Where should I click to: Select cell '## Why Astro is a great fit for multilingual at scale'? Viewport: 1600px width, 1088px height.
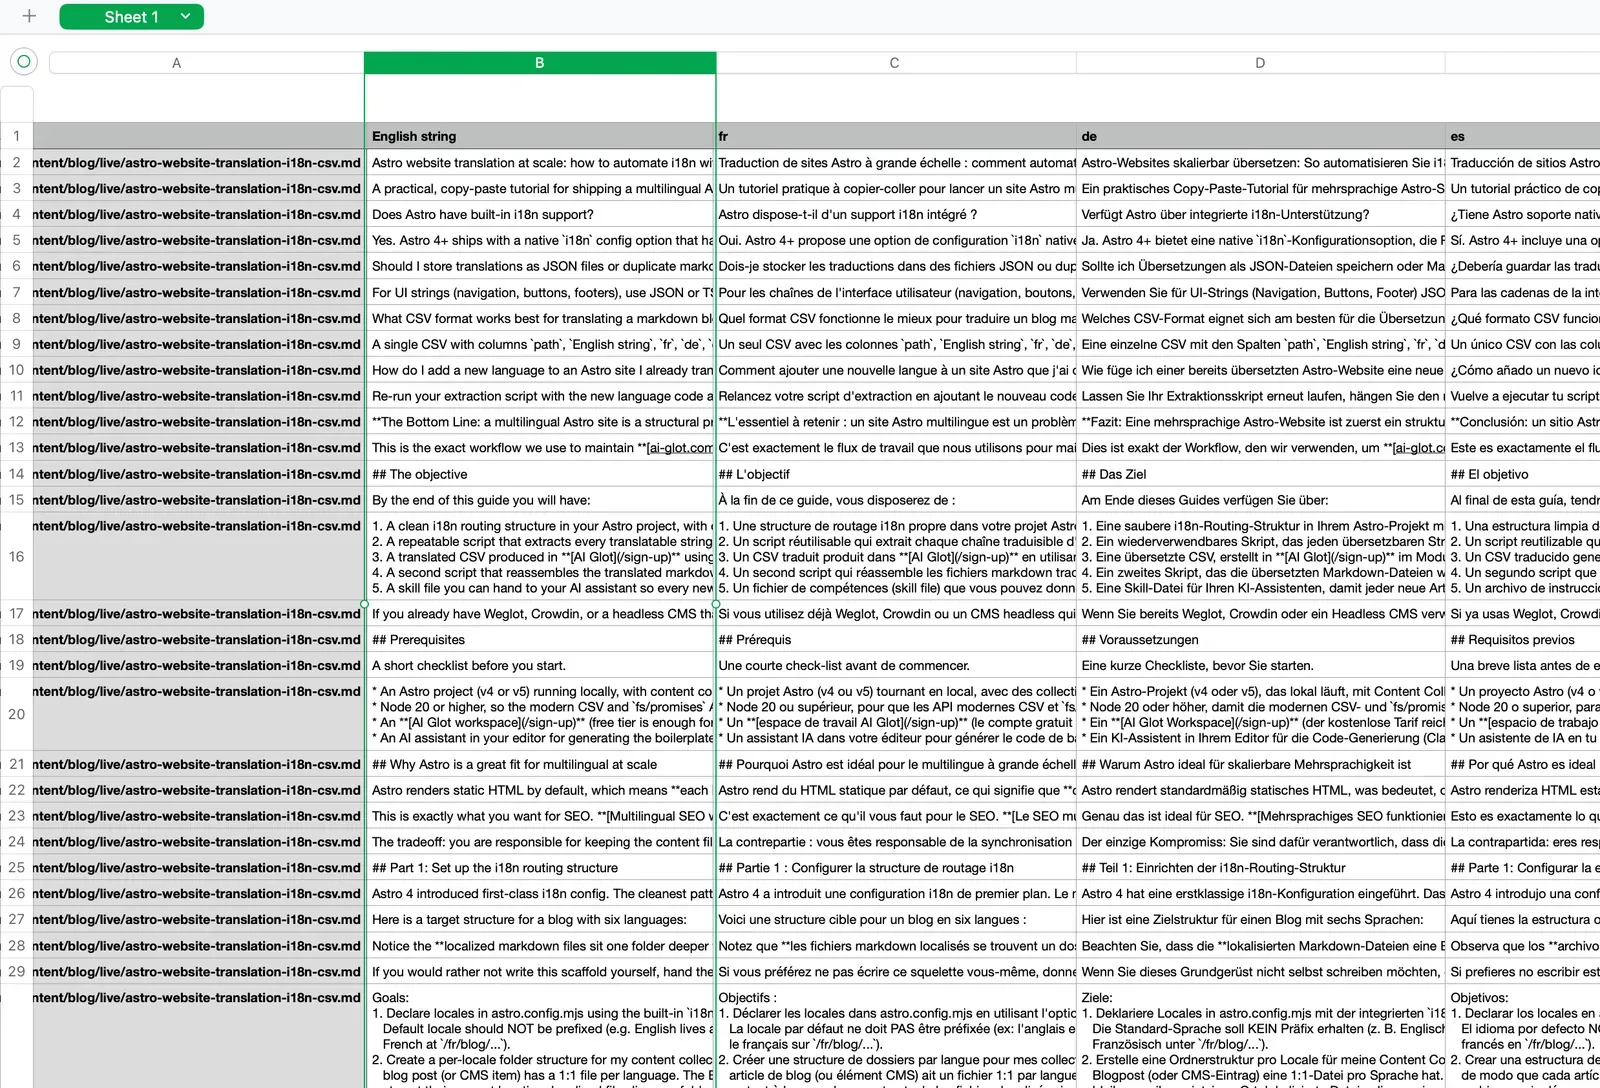click(540, 764)
